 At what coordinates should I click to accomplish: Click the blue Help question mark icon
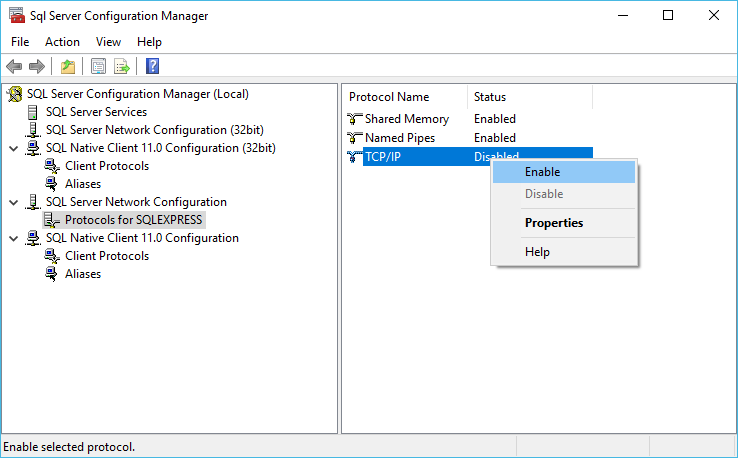(x=152, y=66)
